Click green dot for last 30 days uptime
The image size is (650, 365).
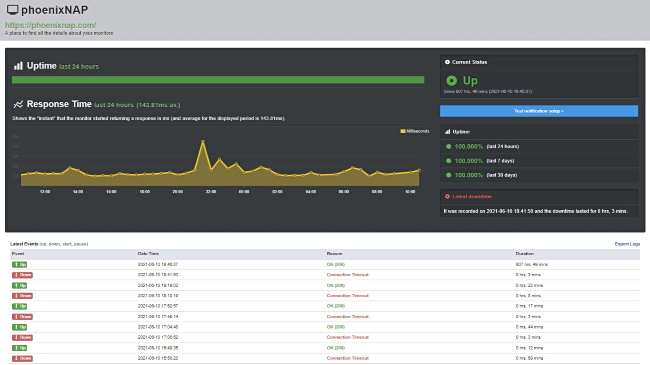[x=448, y=175]
